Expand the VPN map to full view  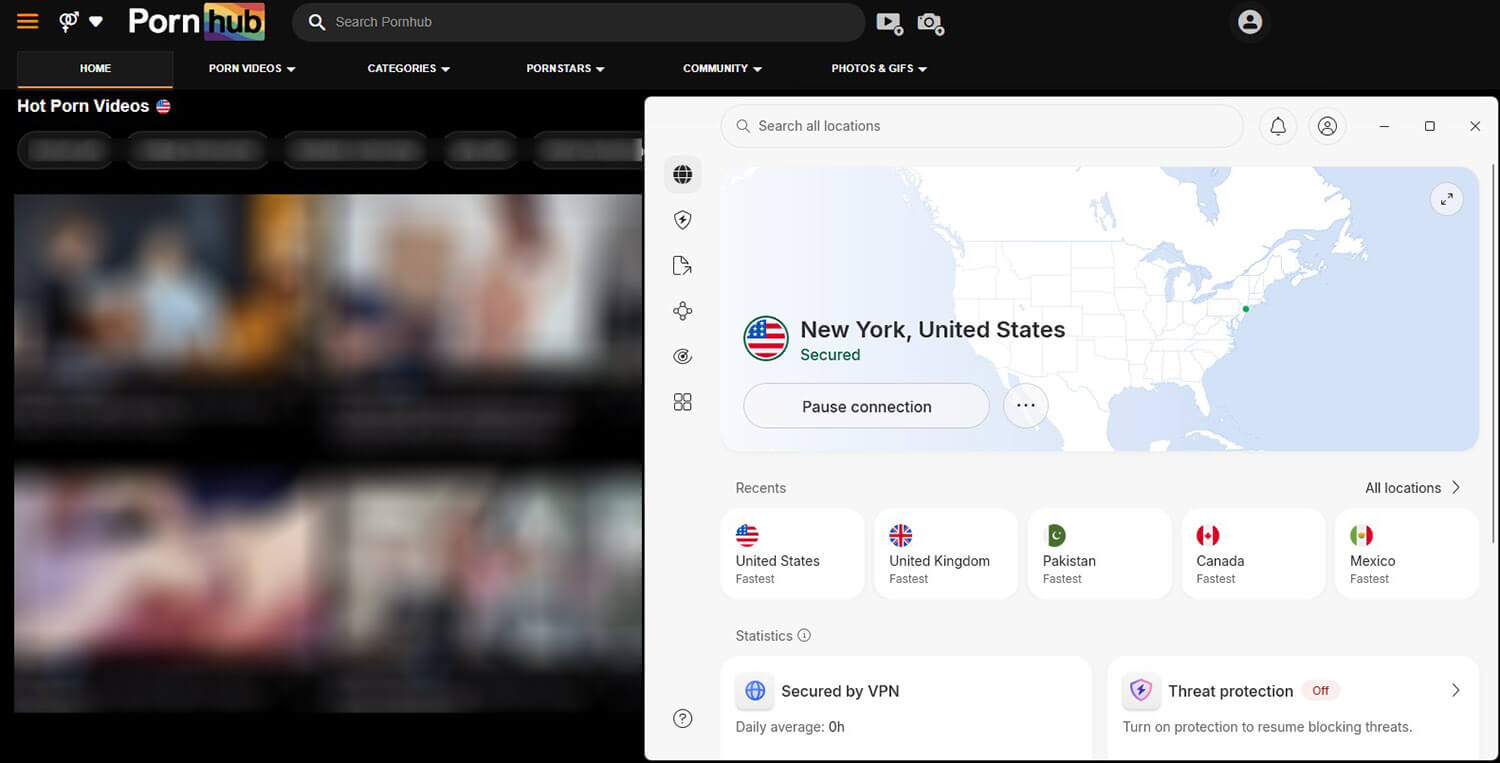[x=1446, y=199]
